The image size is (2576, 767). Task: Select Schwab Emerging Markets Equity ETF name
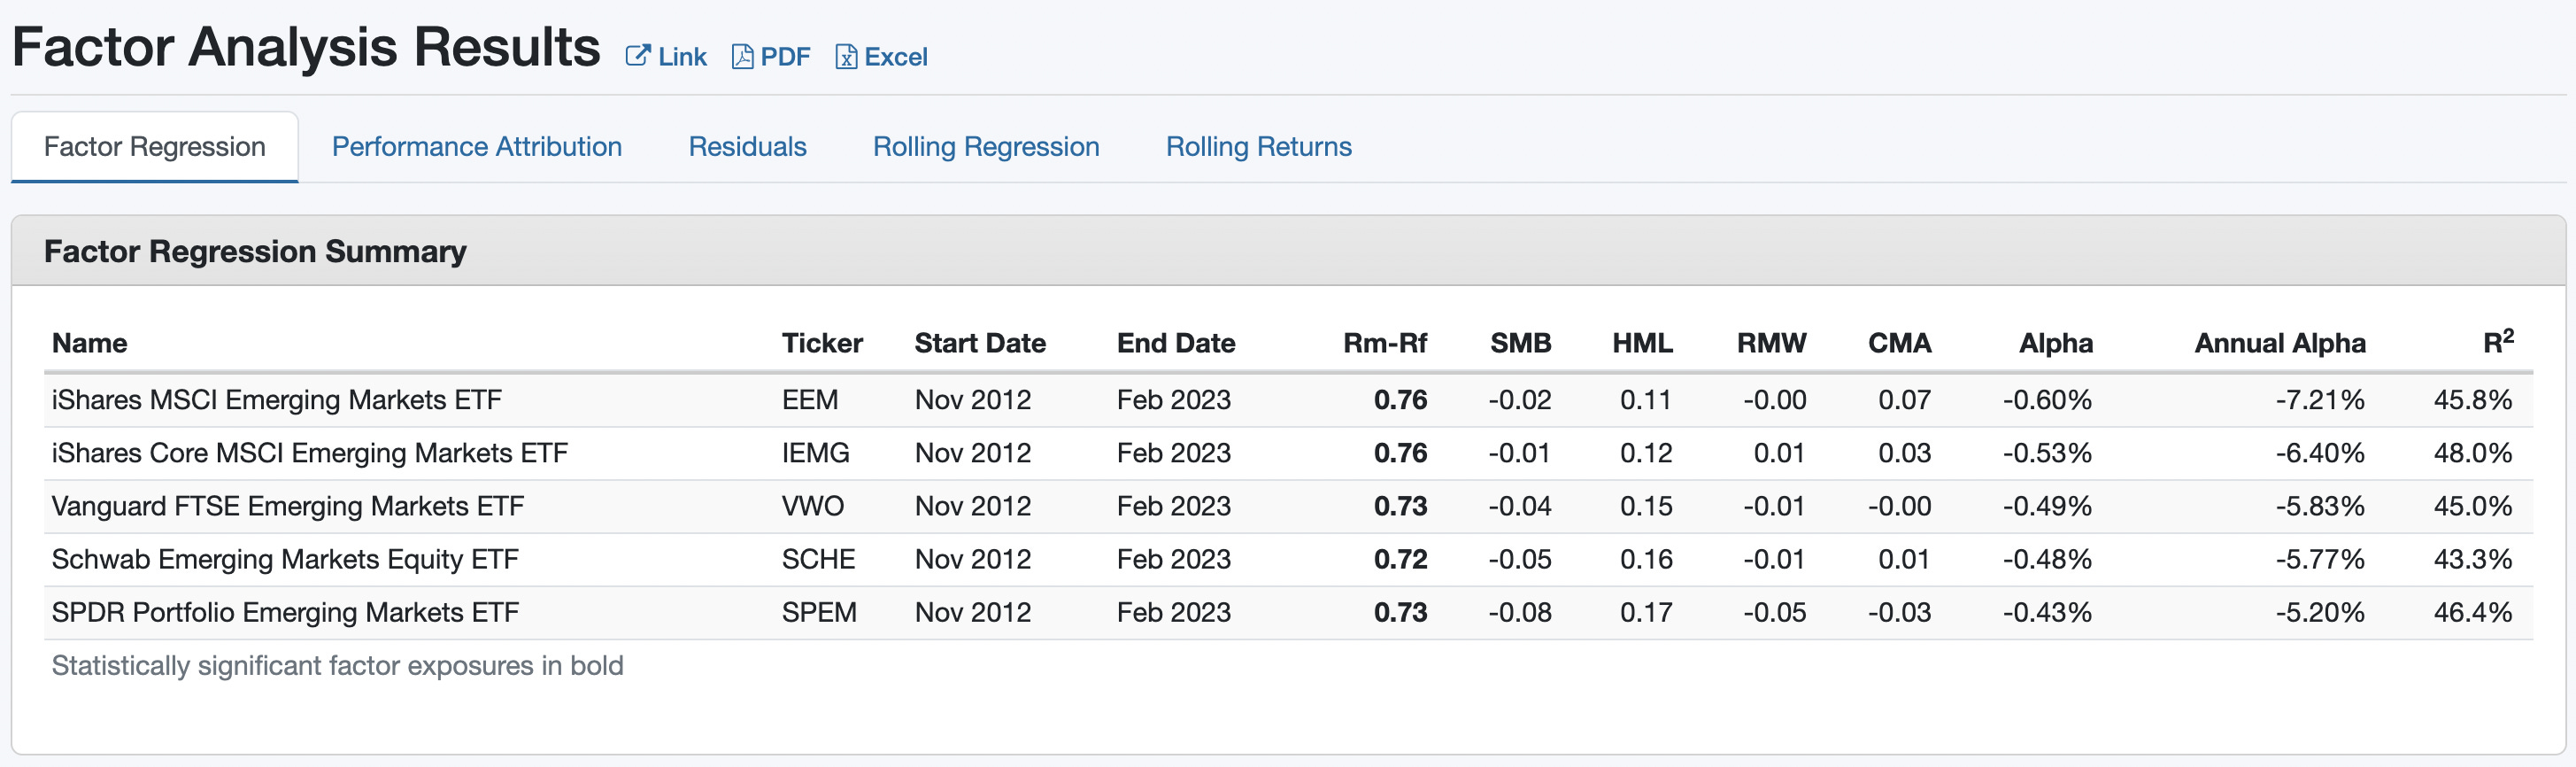coord(285,559)
